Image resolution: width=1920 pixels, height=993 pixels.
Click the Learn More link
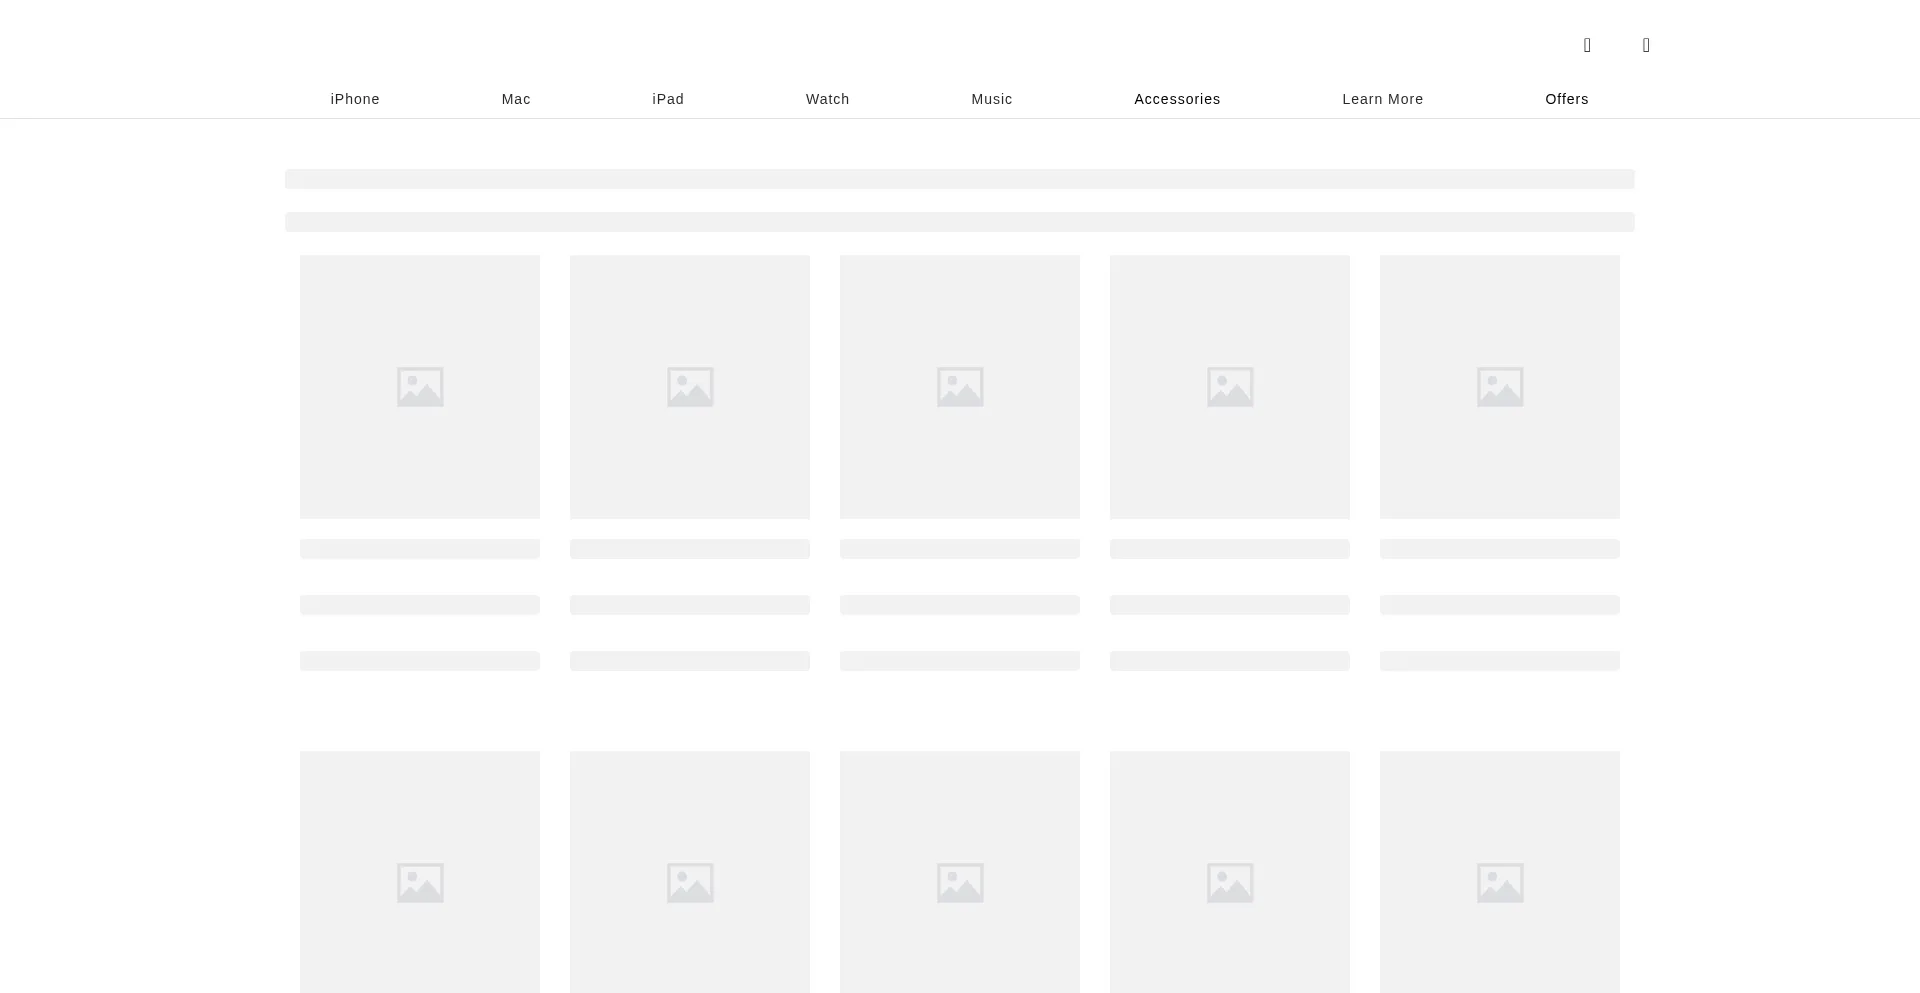[x=1382, y=99]
